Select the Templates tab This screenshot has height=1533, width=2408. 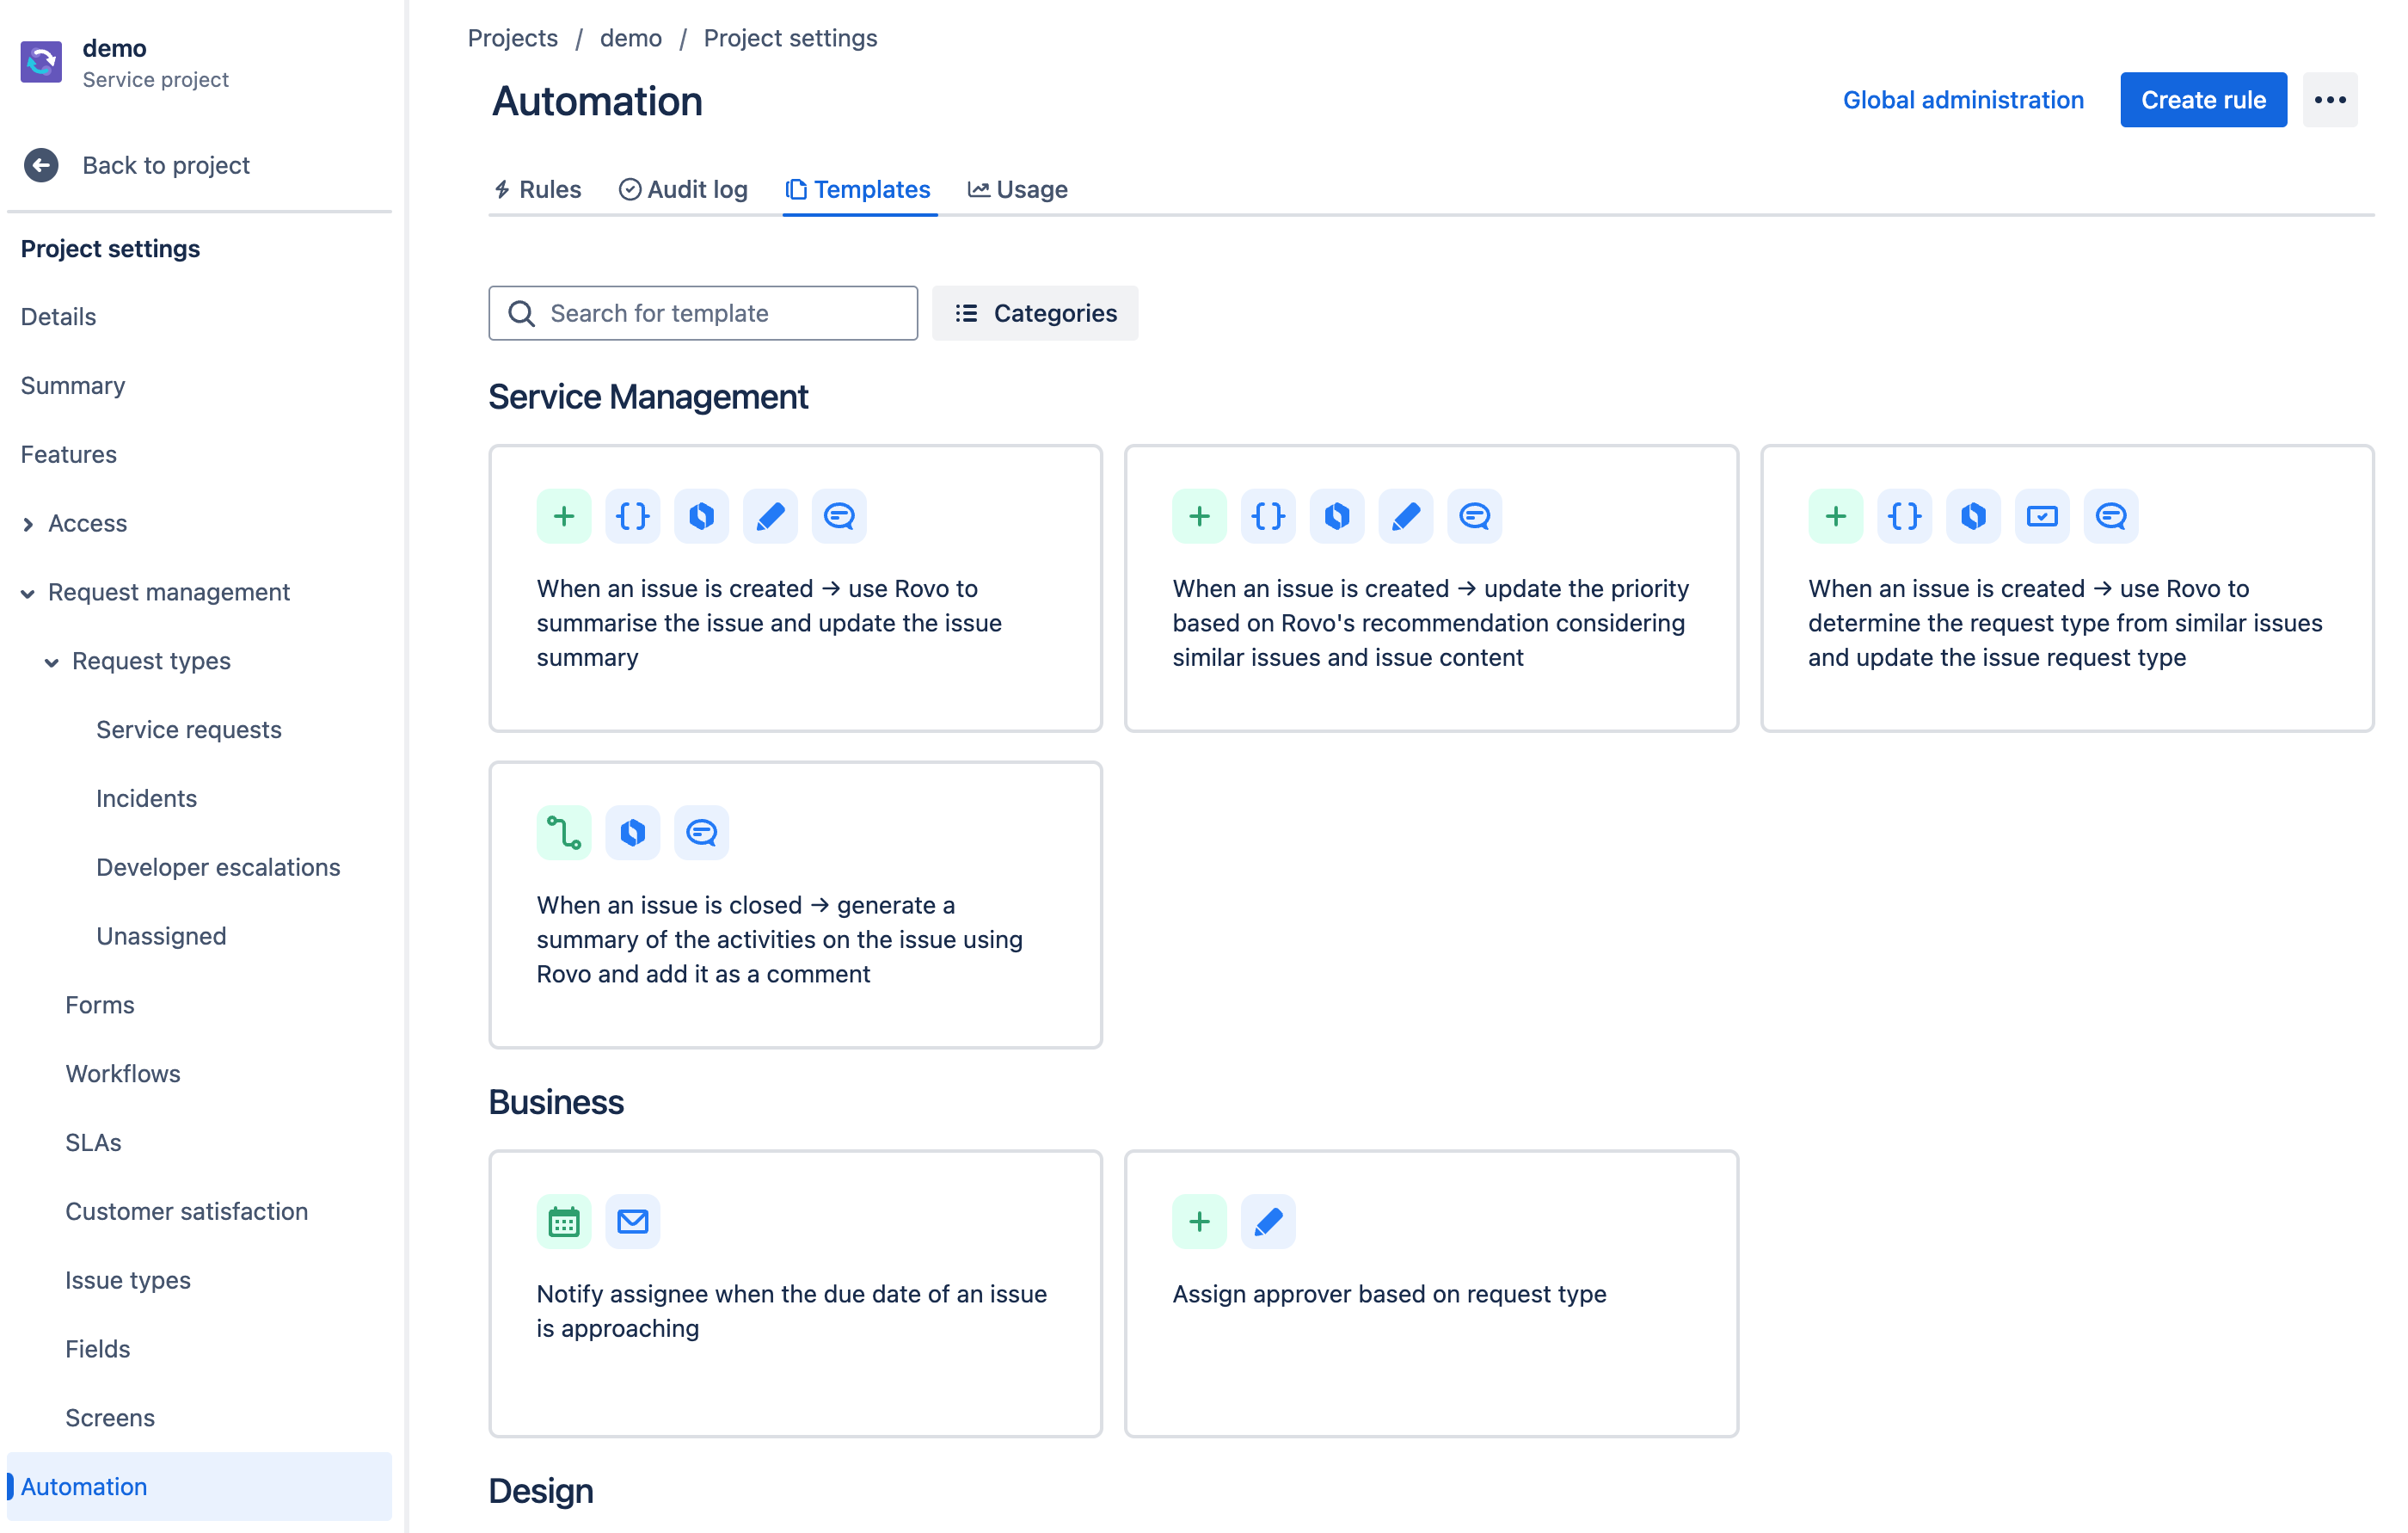(x=859, y=189)
